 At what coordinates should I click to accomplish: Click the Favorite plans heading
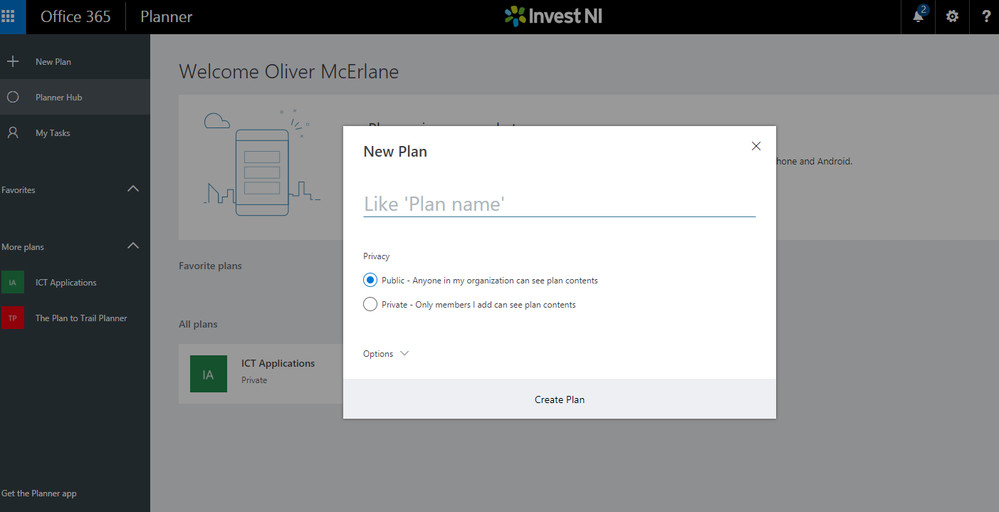[210, 266]
